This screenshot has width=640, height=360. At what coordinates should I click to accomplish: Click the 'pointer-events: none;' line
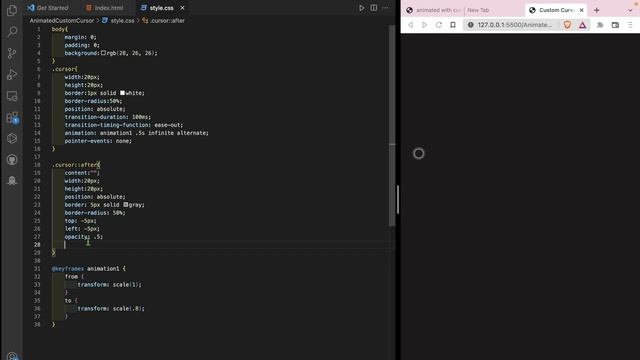click(98, 141)
